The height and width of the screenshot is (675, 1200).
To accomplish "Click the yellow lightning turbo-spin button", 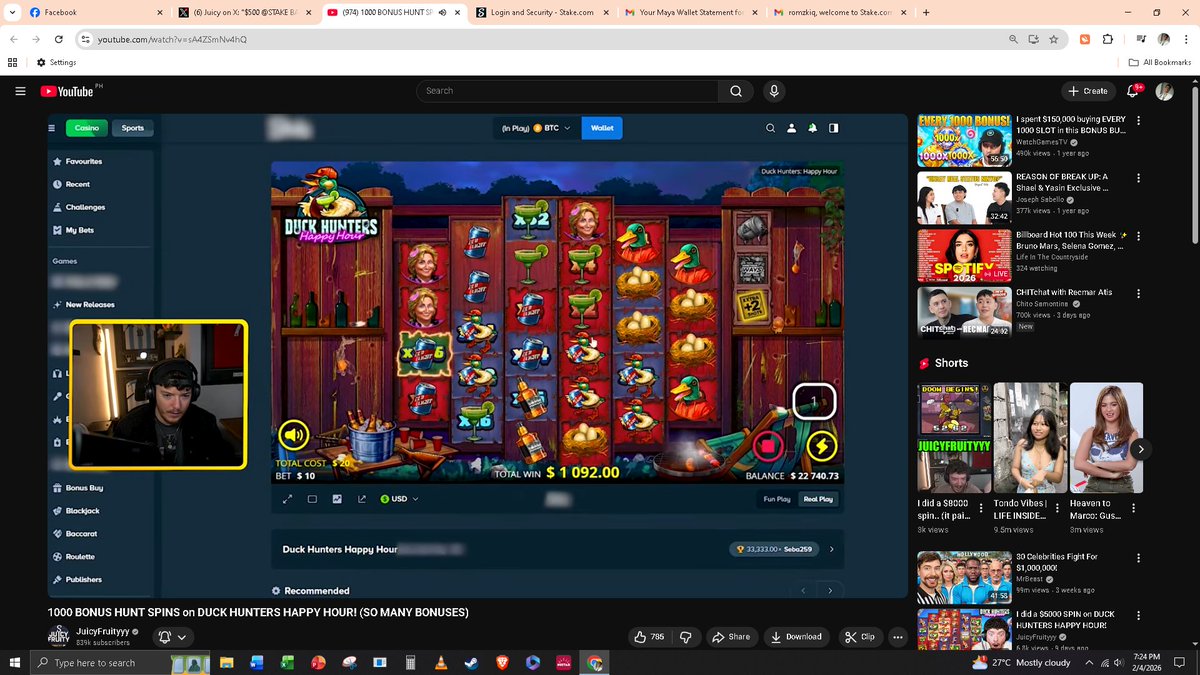I will tap(821, 445).
